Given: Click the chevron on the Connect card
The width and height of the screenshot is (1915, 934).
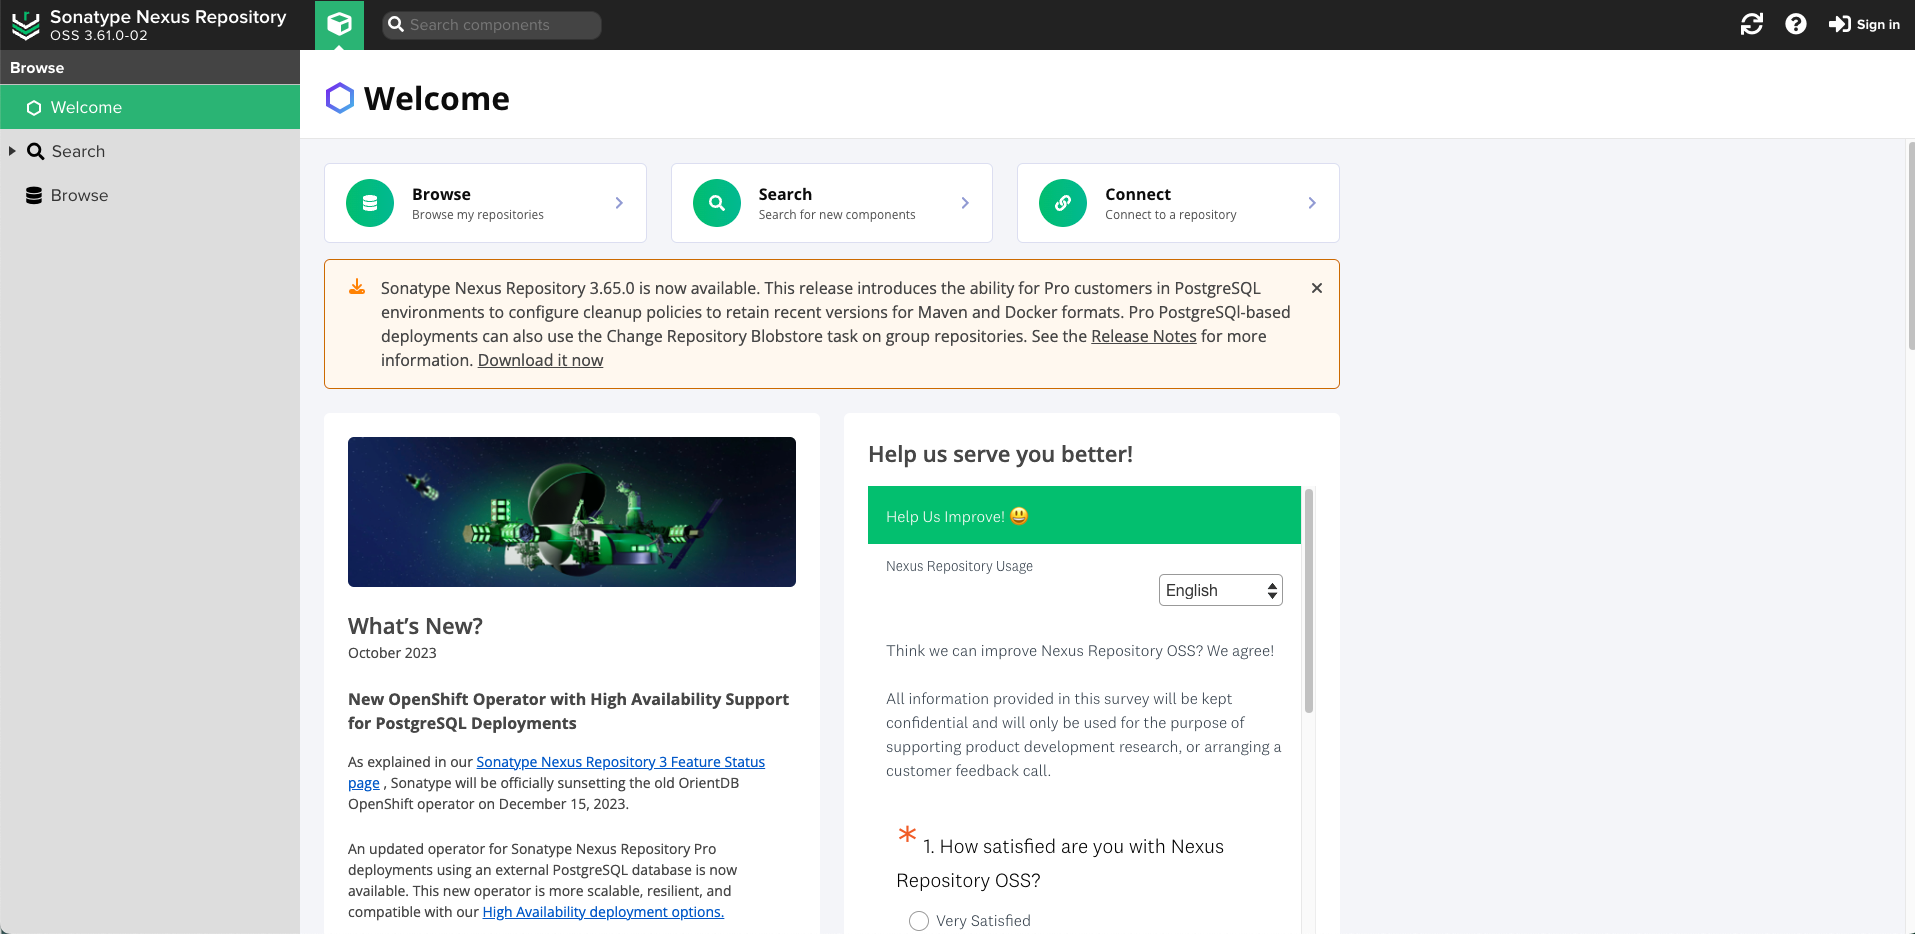Looking at the screenshot, I should point(1312,202).
